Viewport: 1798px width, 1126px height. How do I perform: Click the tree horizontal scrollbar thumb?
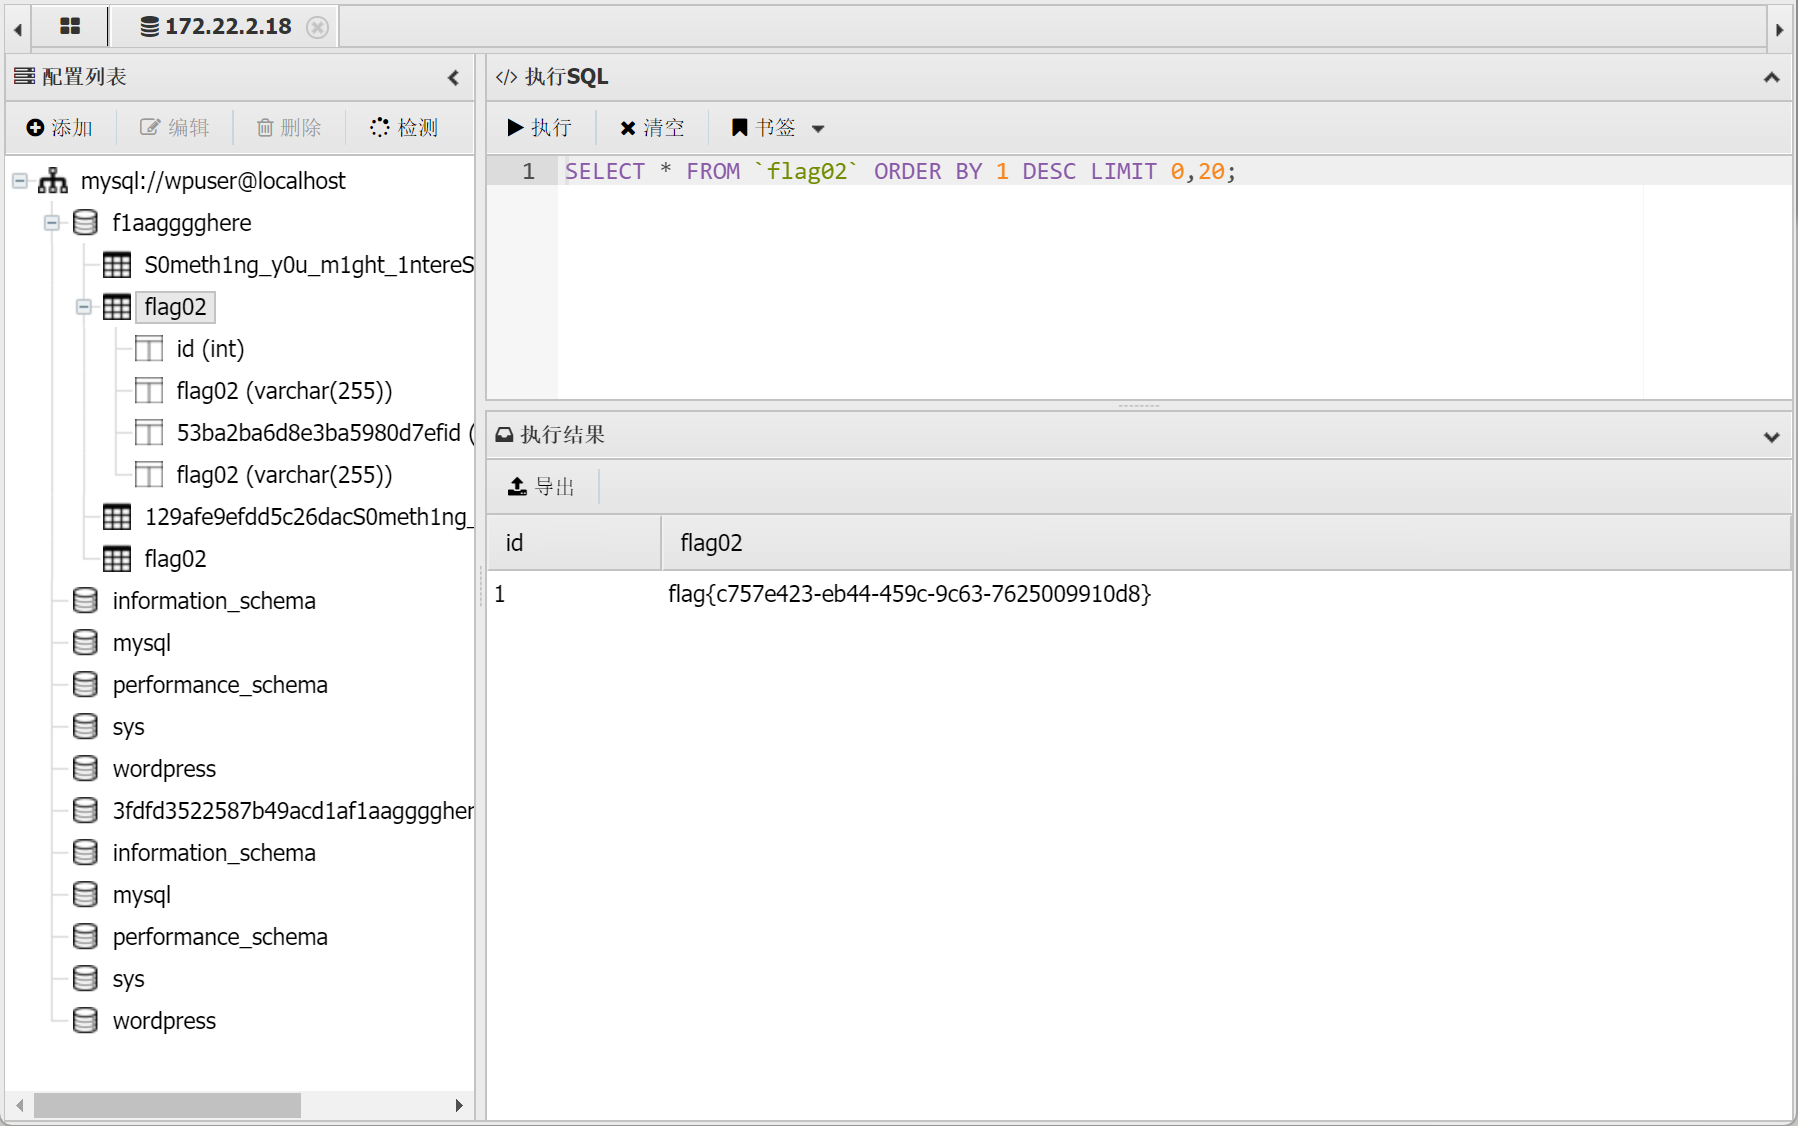tap(167, 1105)
